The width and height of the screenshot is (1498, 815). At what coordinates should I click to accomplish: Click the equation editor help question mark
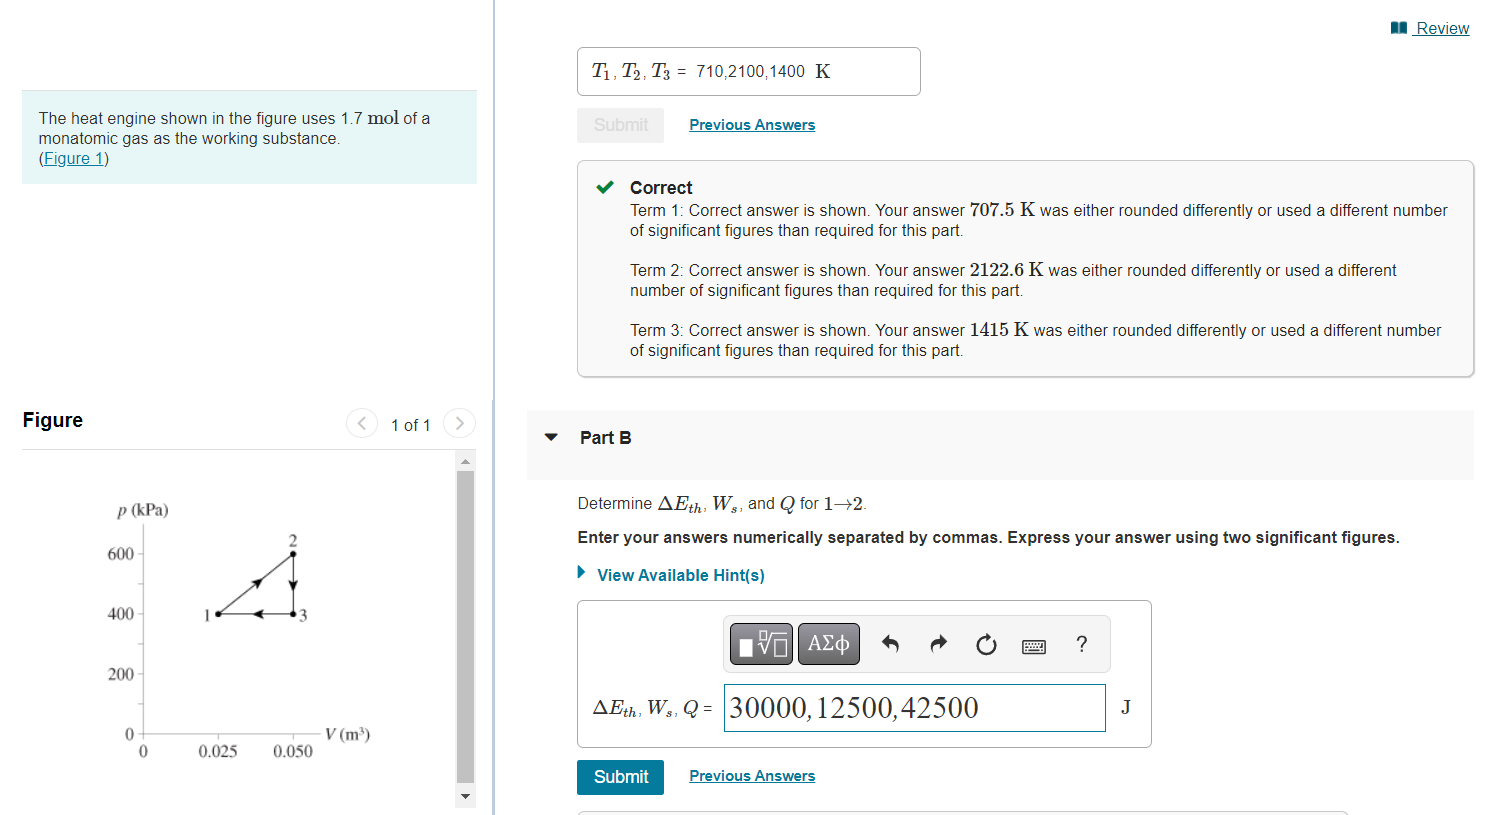pyautogui.click(x=1081, y=645)
